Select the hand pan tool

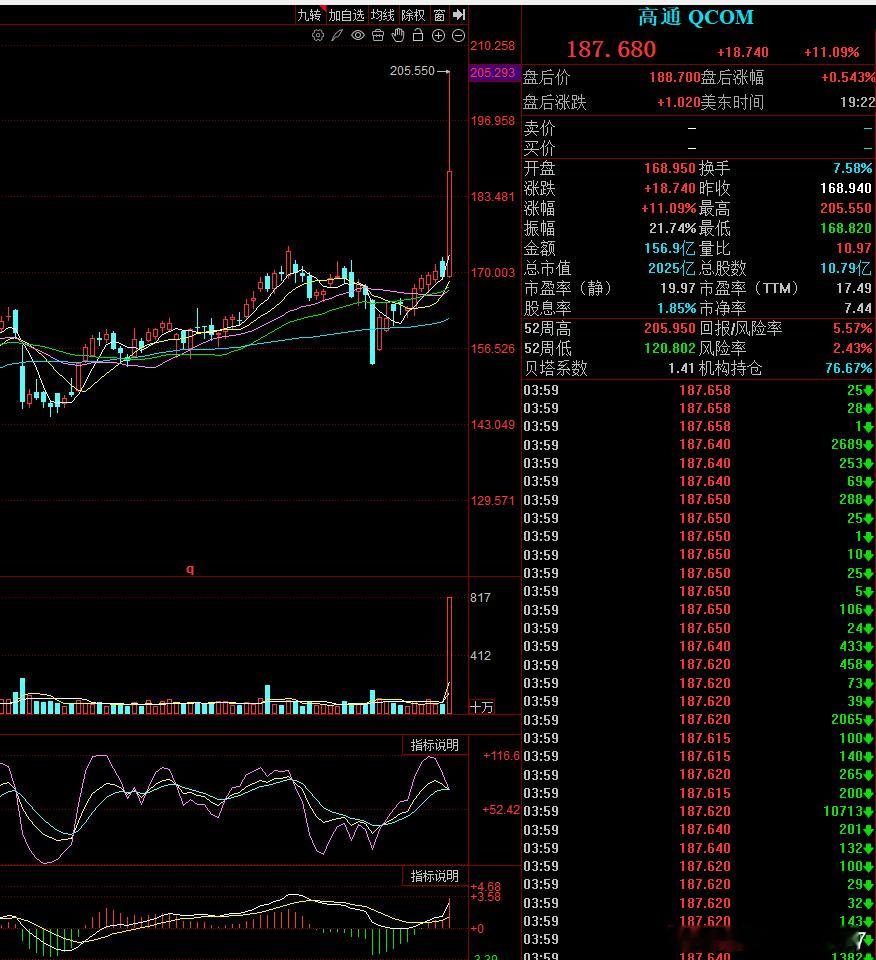pos(398,36)
